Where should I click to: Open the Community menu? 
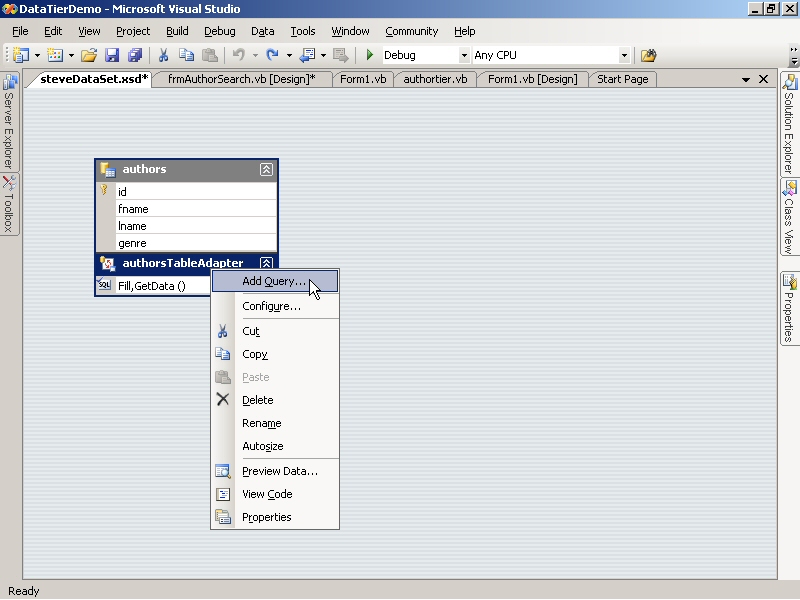coord(412,31)
